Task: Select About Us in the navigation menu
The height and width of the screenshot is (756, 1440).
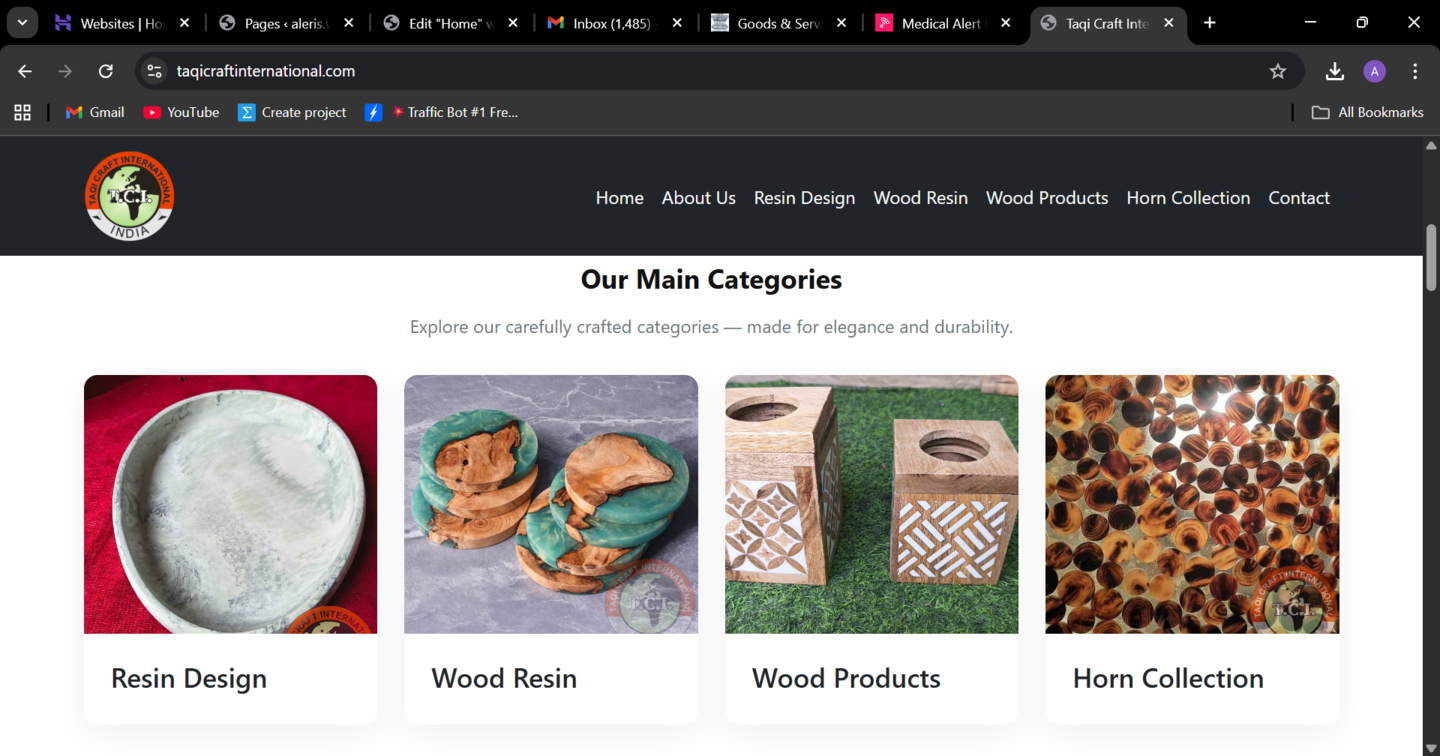Action: click(698, 198)
